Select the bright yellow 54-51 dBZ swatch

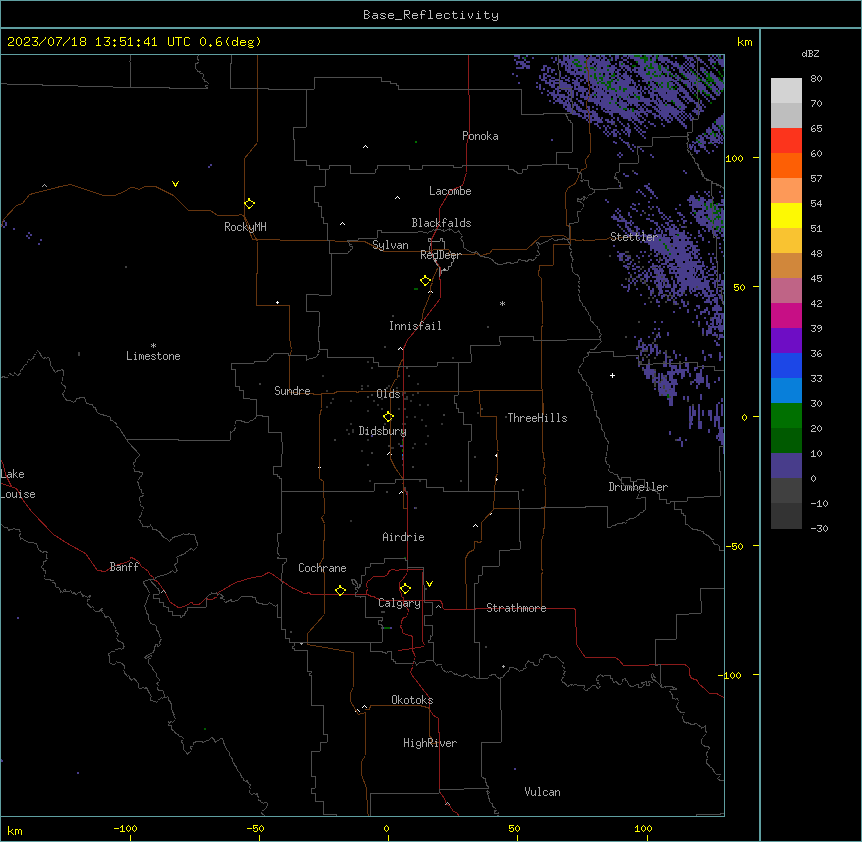pyautogui.click(x=786, y=215)
